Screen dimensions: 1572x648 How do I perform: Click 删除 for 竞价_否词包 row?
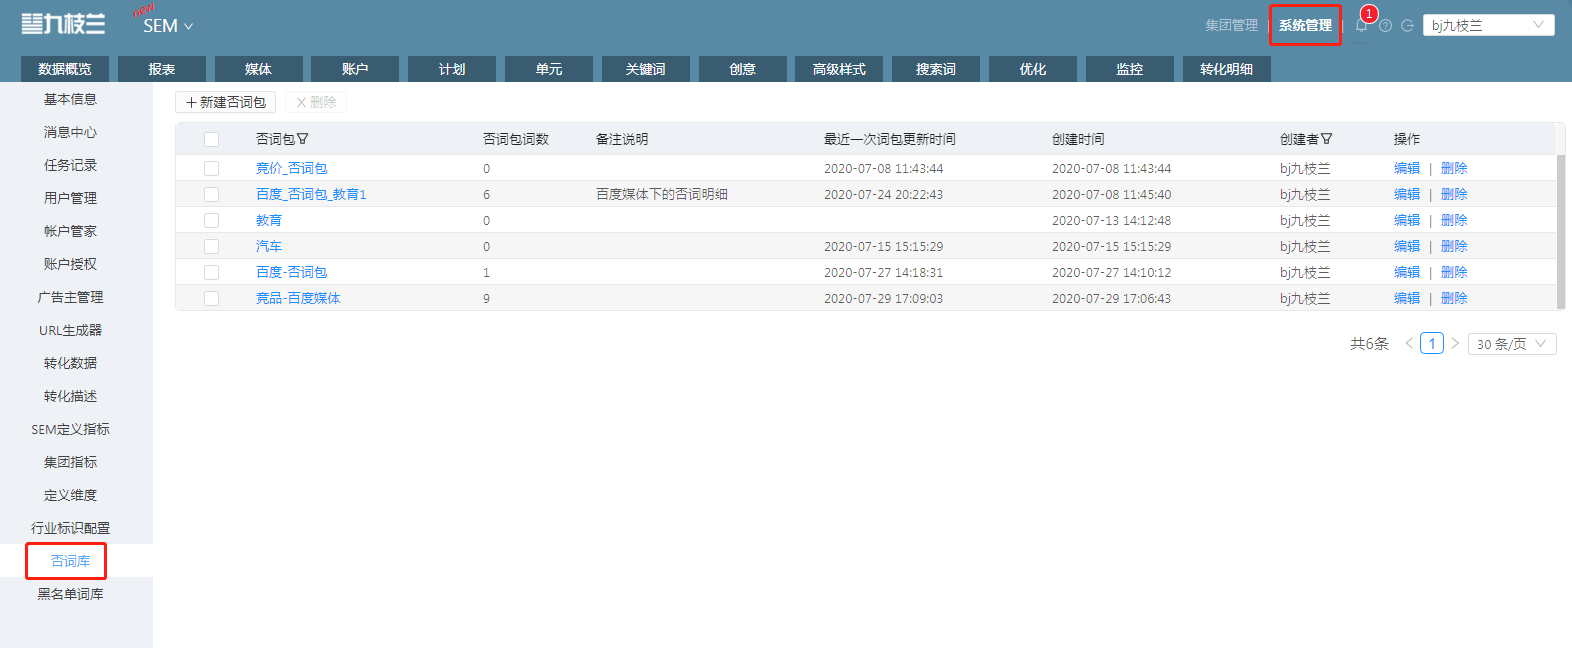coord(1454,168)
